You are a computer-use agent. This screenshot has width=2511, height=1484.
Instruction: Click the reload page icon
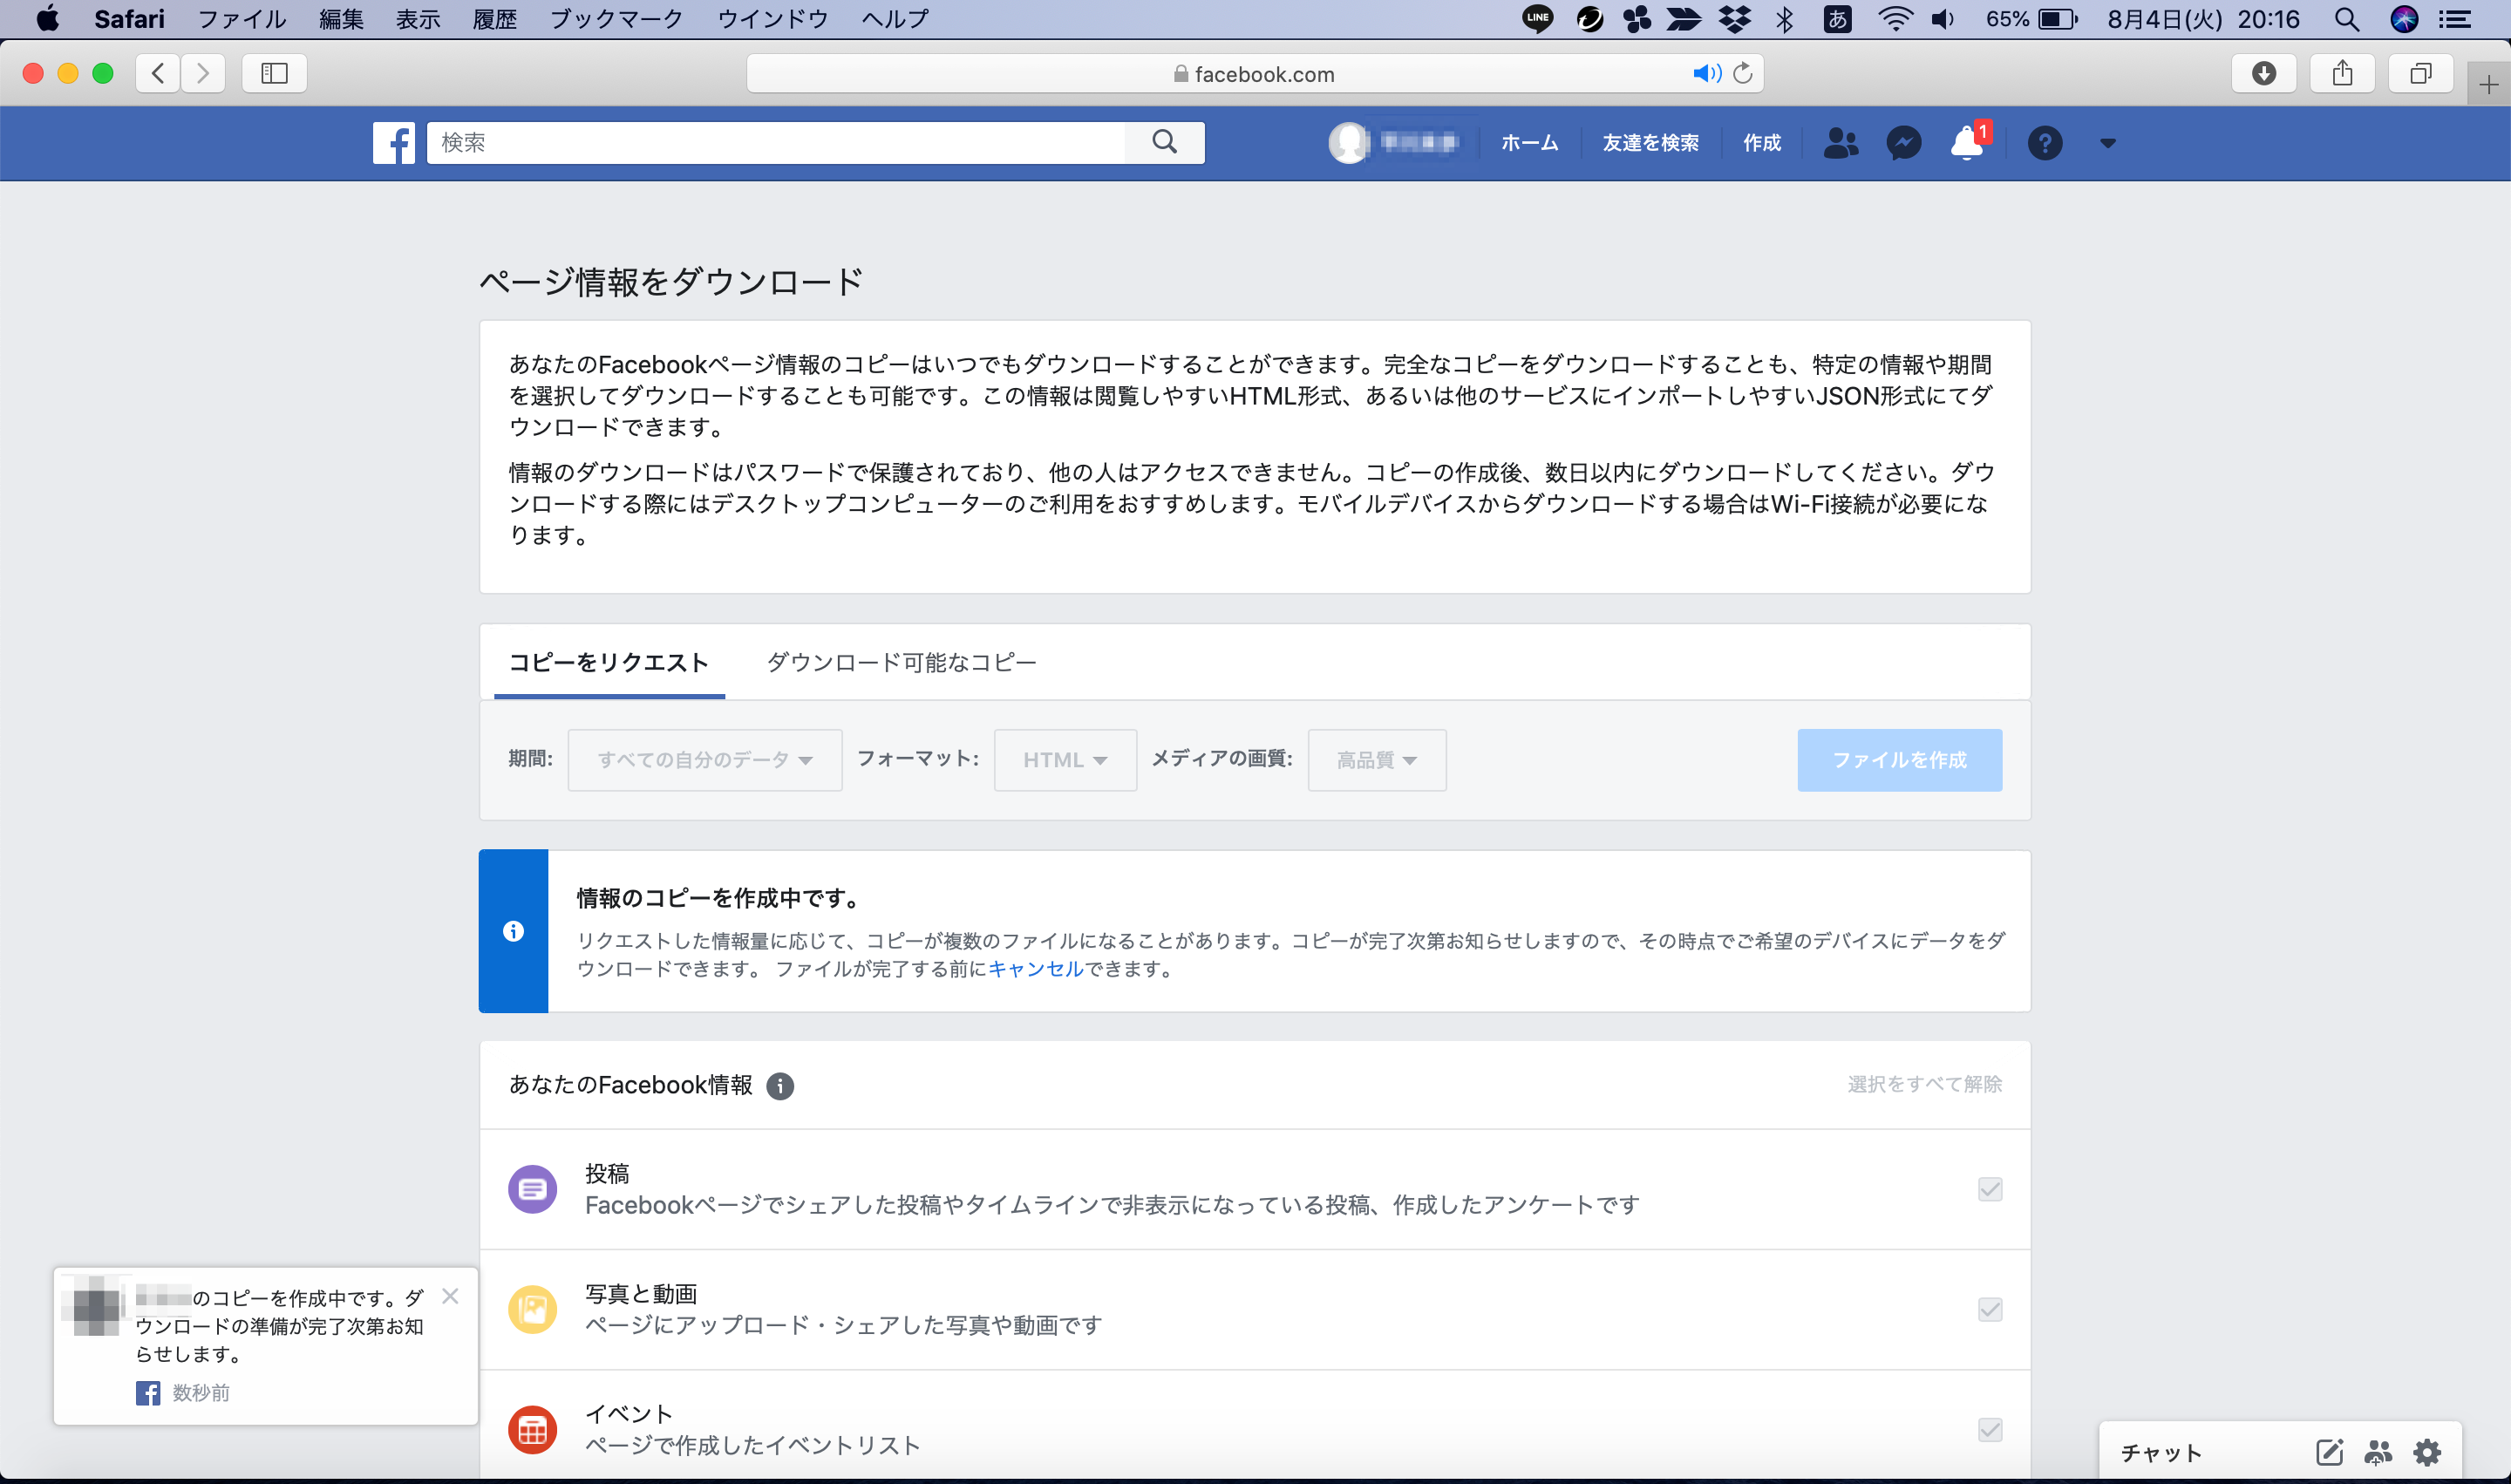tap(1743, 73)
